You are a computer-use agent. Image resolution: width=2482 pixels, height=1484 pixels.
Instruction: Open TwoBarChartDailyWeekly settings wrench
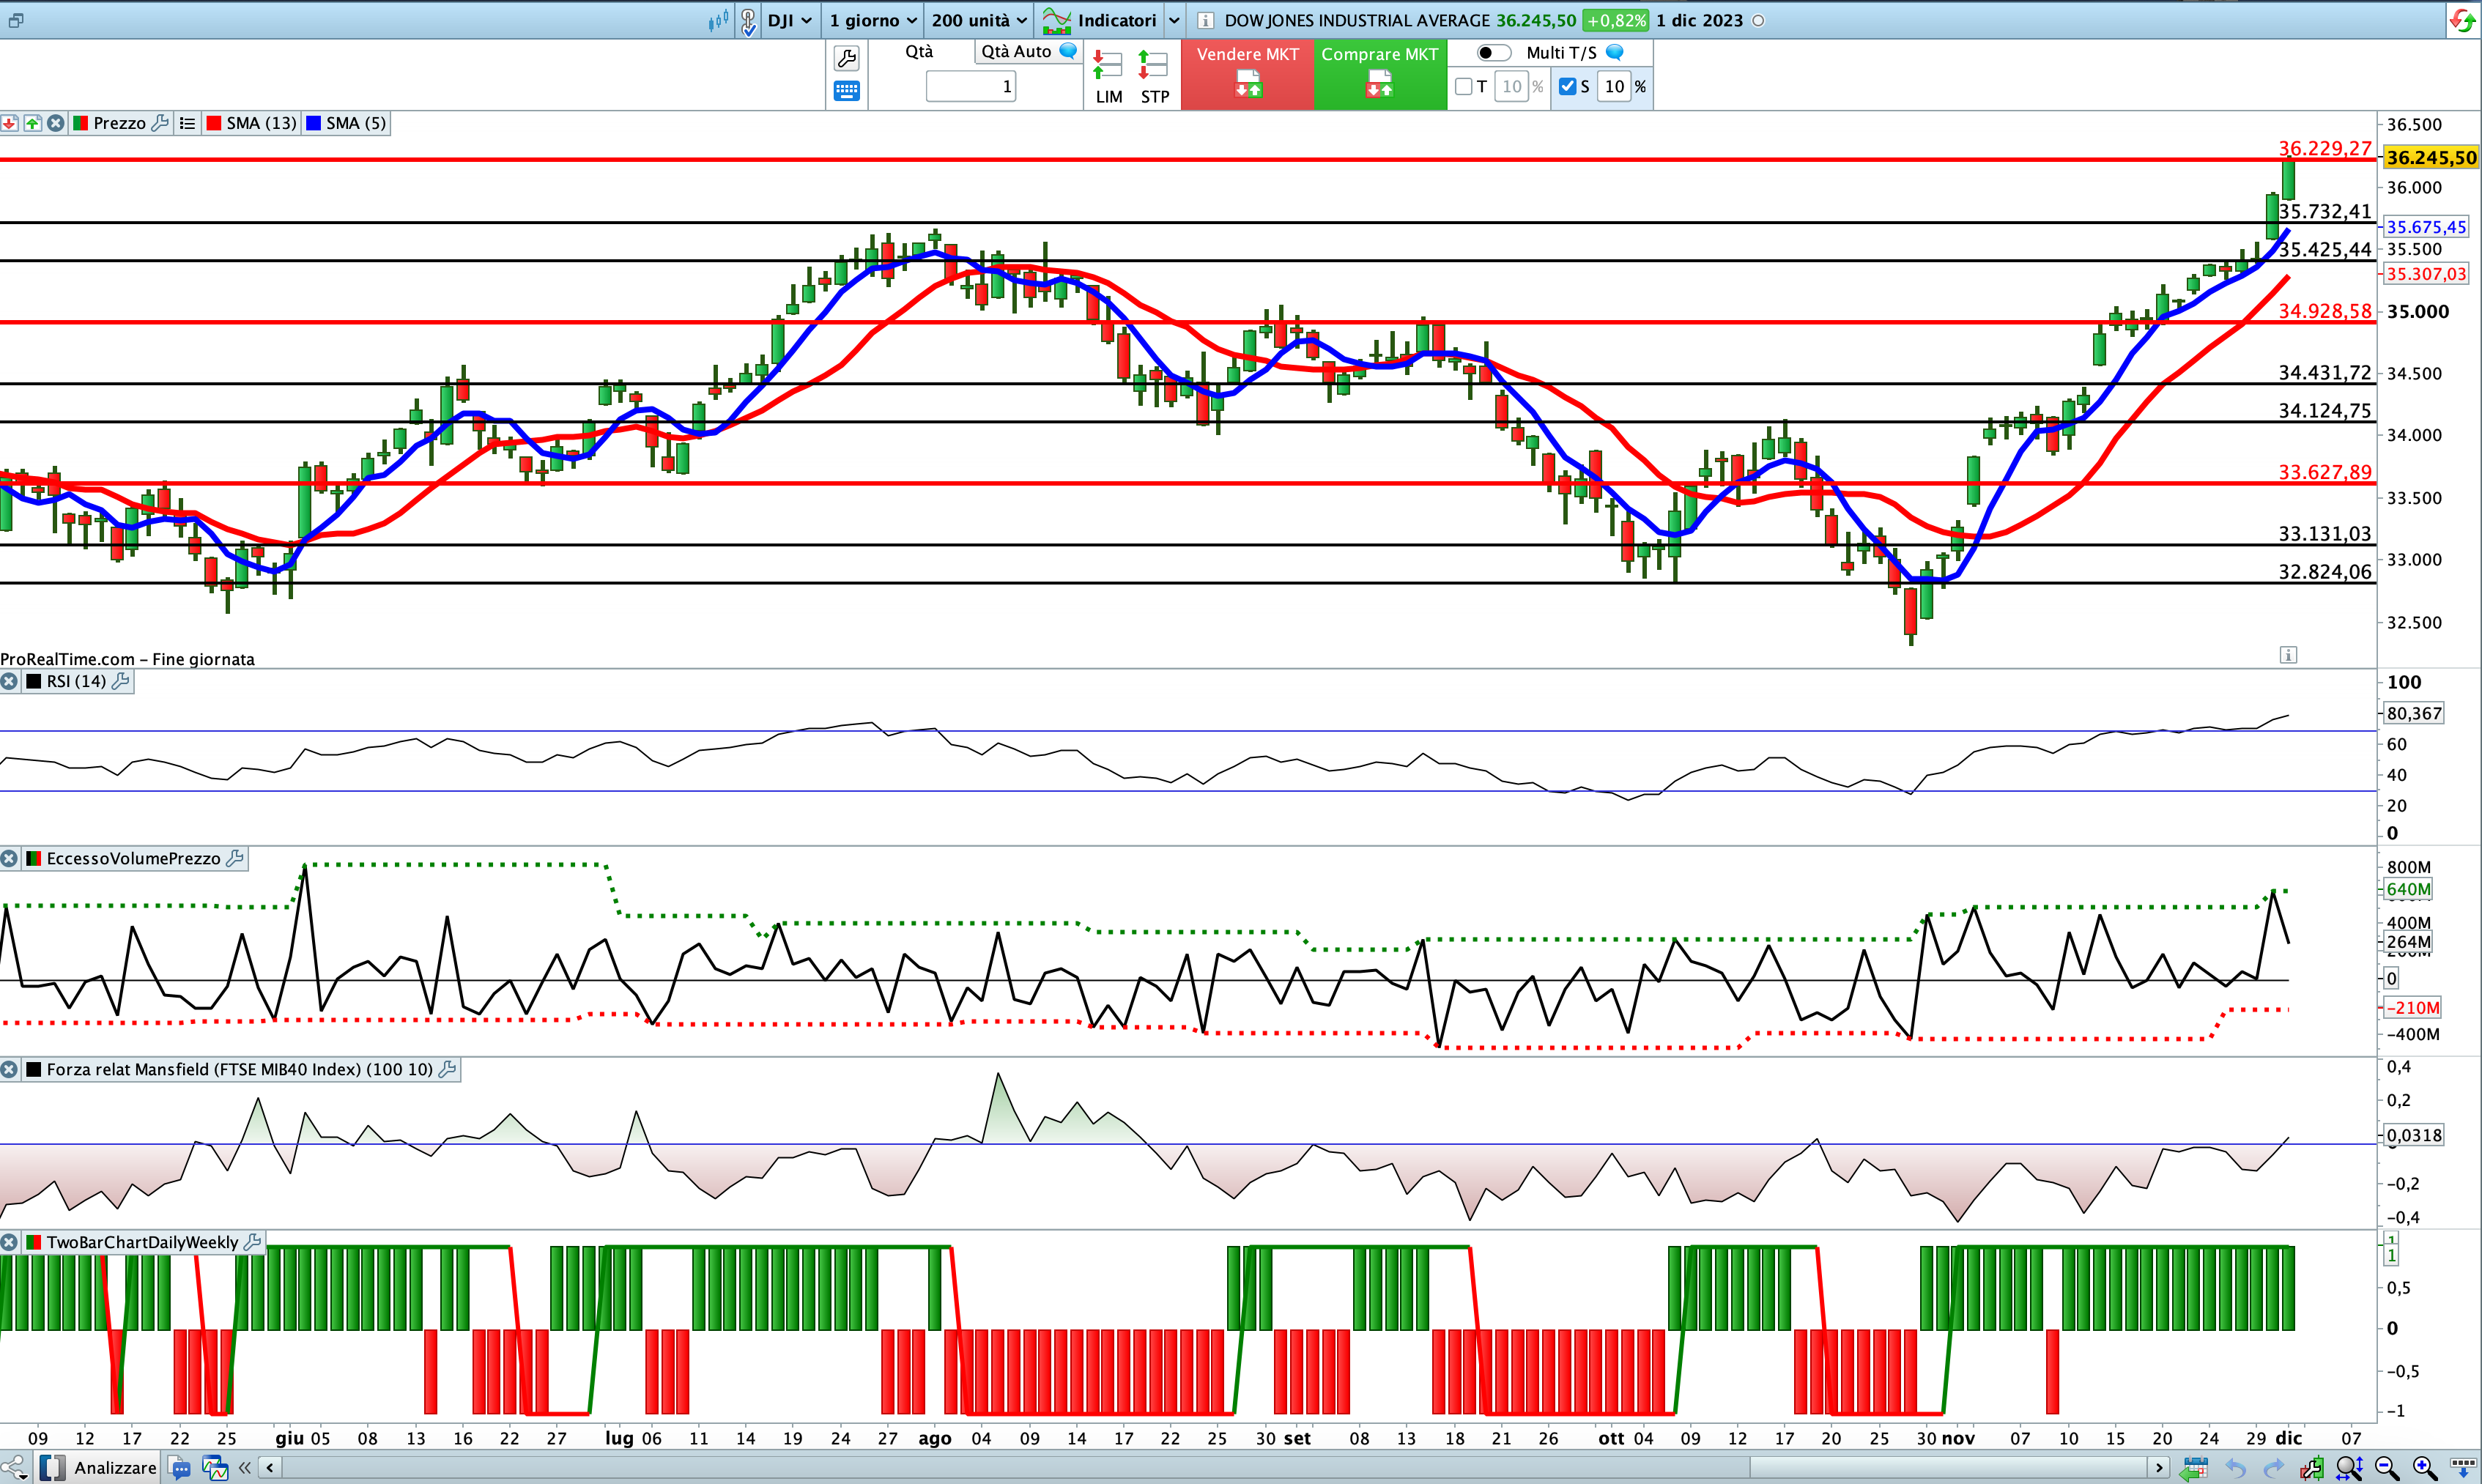point(253,1242)
